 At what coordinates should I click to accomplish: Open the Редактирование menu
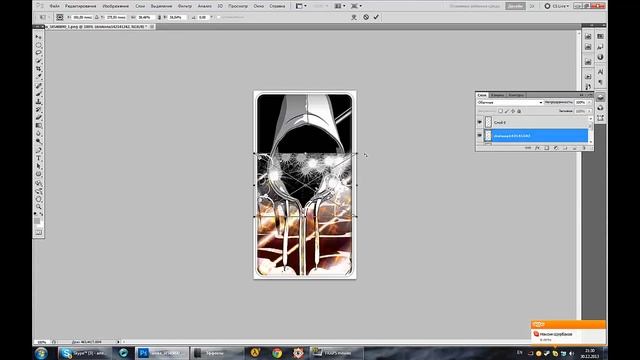pos(81,6)
